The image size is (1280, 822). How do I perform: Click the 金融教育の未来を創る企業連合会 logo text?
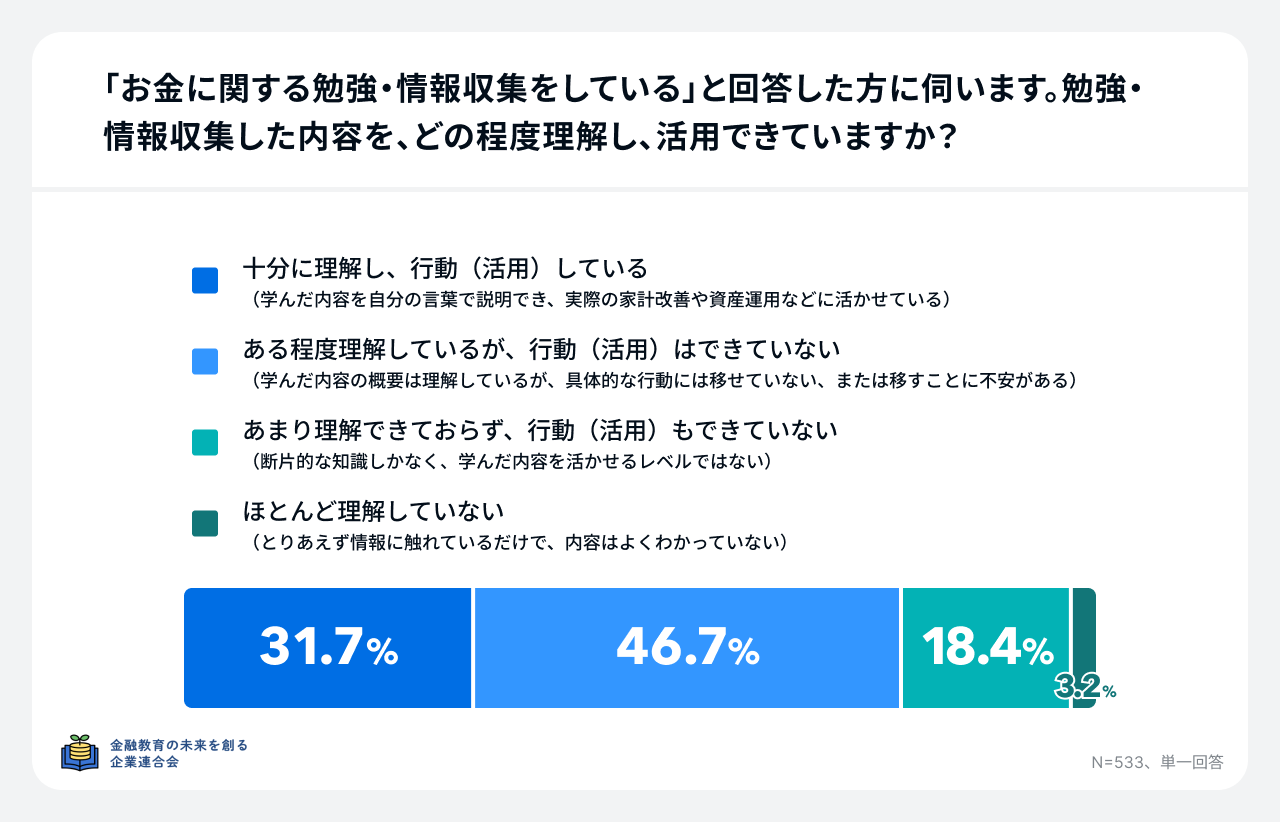click(179, 753)
